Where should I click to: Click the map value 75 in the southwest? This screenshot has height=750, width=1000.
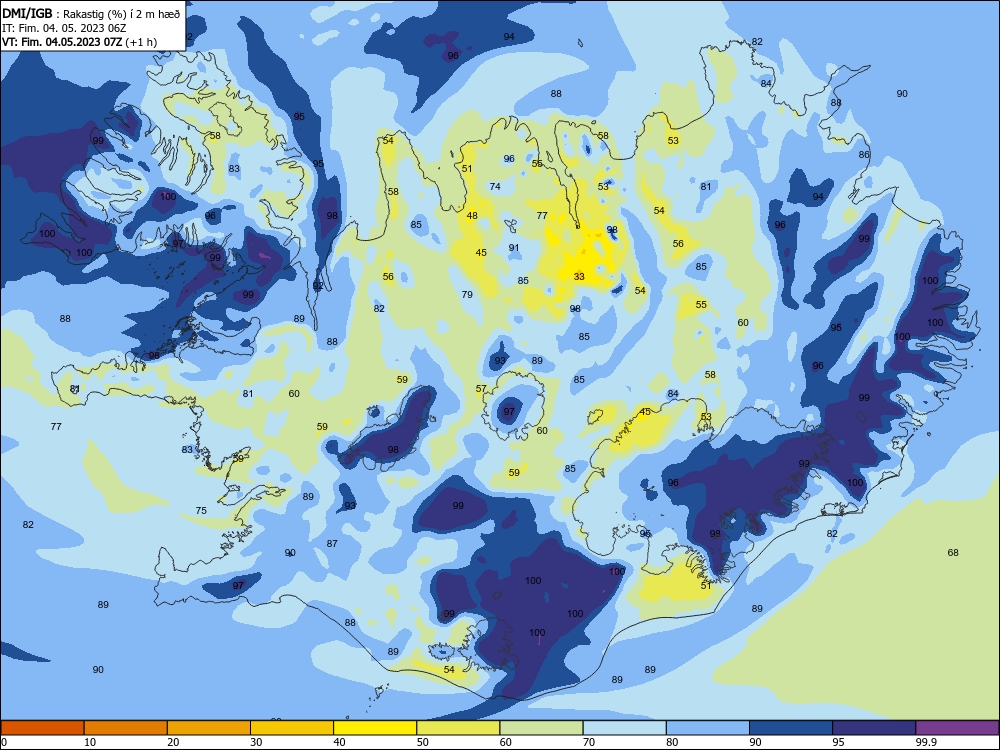(x=201, y=510)
